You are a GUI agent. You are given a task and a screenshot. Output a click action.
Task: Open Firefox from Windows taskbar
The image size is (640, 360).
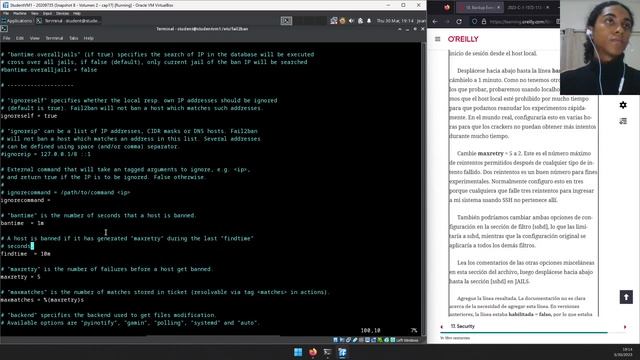point(313,352)
